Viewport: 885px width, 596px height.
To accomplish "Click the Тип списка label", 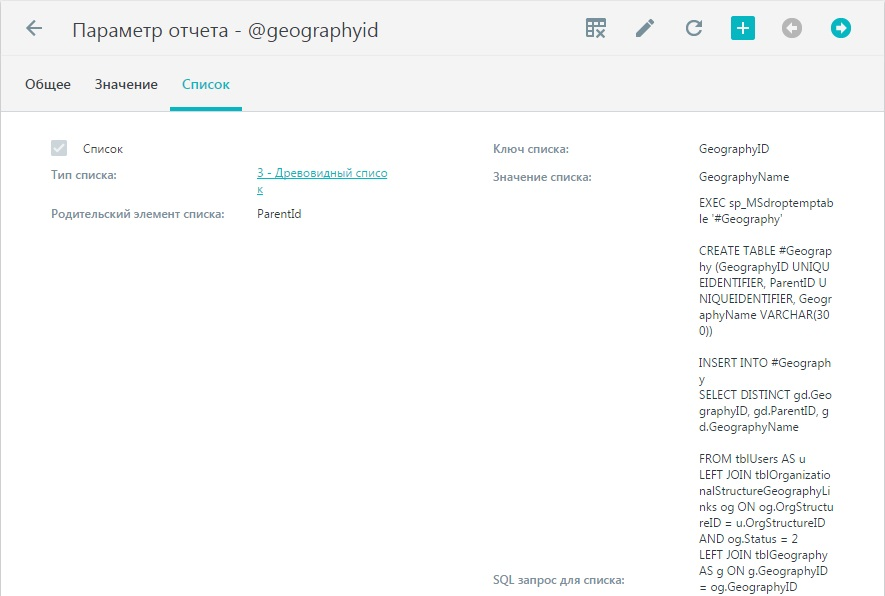I will pos(84,175).
